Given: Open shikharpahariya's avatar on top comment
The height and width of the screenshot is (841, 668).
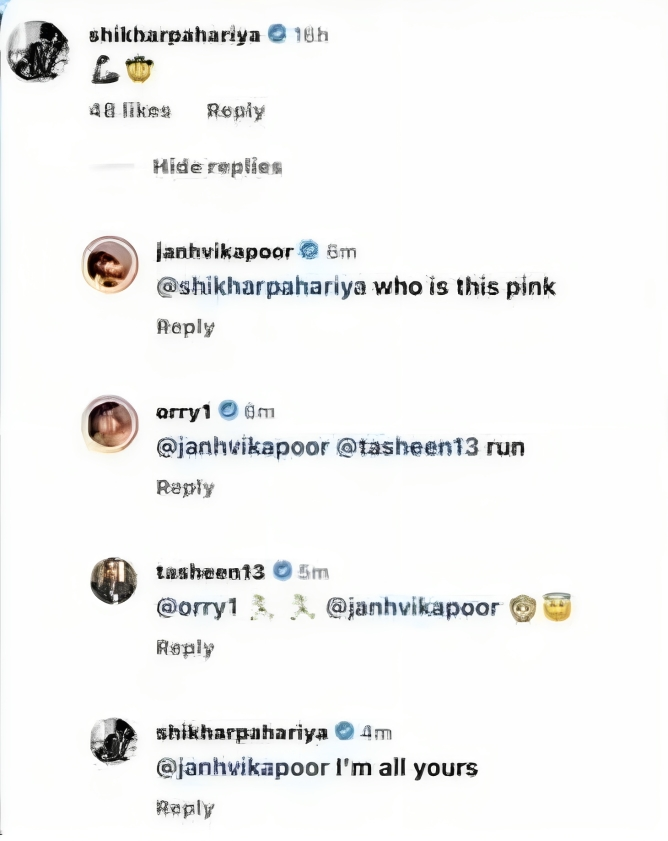Looking at the screenshot, I should [x=38, y=51].
